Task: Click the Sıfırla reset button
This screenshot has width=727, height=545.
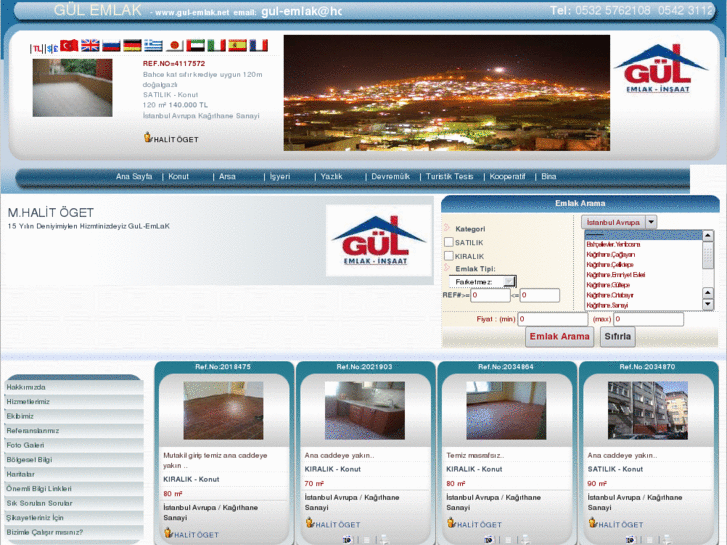Action: coord(618,337)
